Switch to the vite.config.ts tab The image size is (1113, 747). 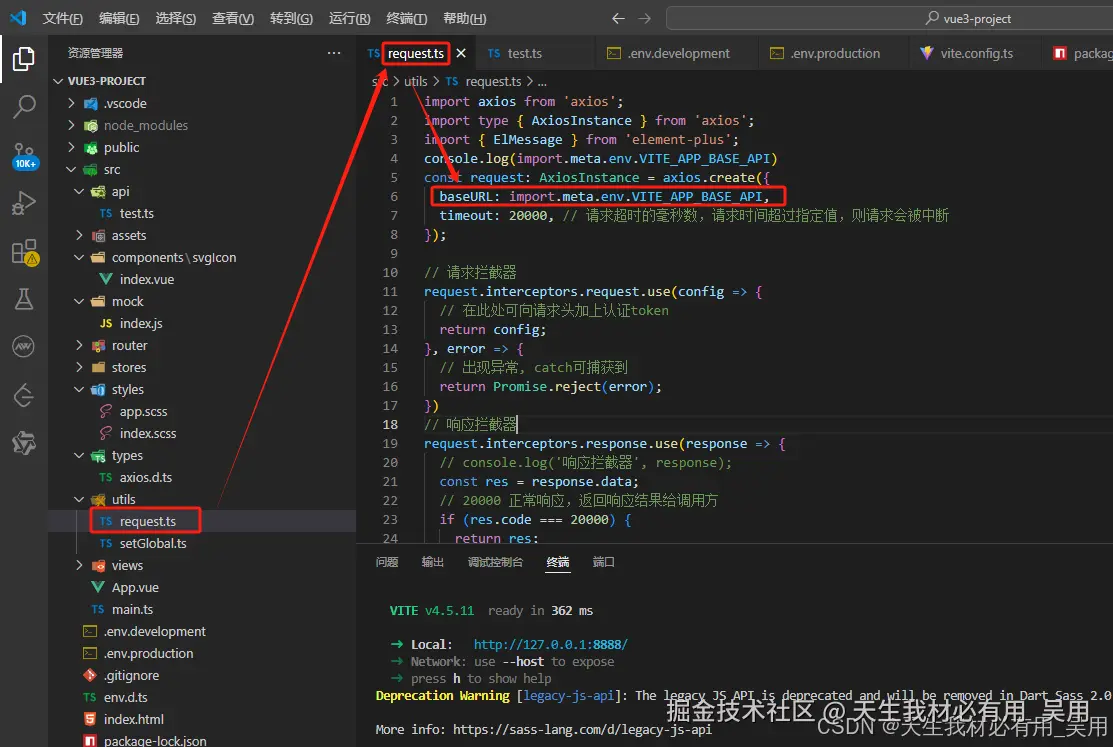[975, 54]
